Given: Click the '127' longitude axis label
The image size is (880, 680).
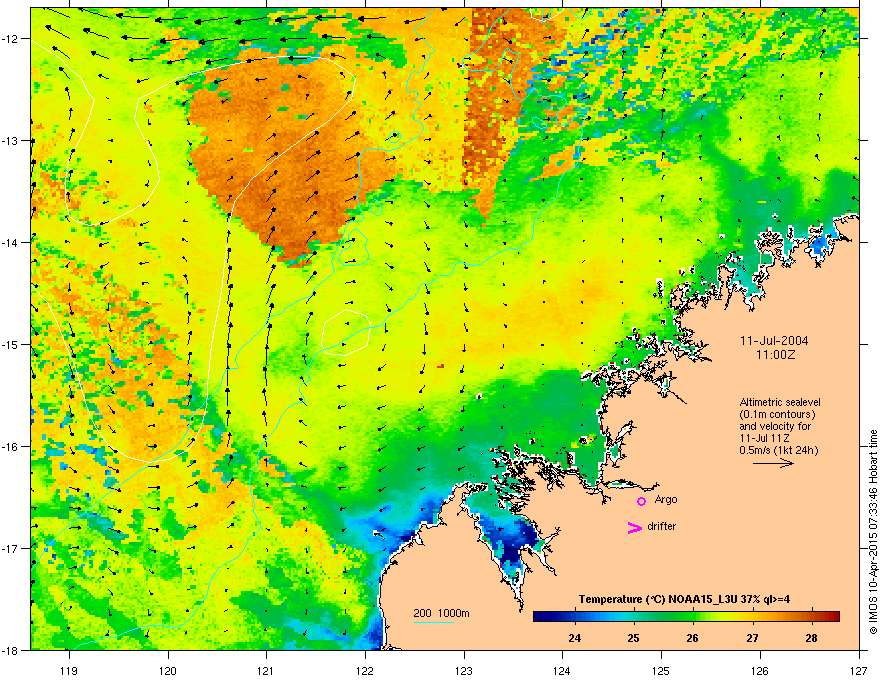Looking at the screenshot, I should coord(859,670).
